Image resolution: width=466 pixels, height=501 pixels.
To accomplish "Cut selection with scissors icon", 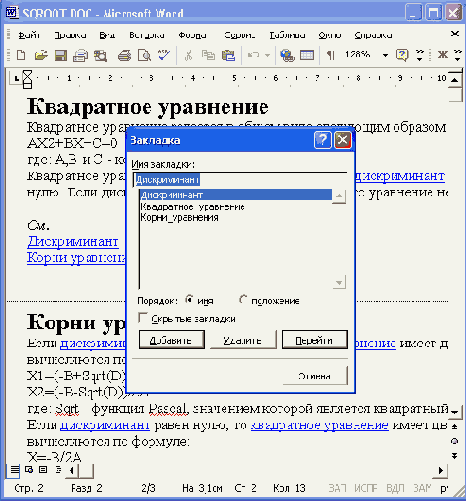I will point(188,55).
